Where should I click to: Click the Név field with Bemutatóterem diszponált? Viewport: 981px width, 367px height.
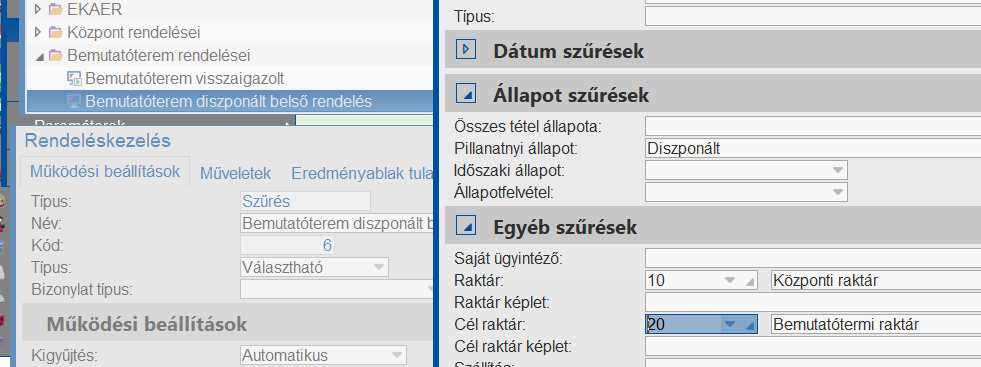(336, 223)
